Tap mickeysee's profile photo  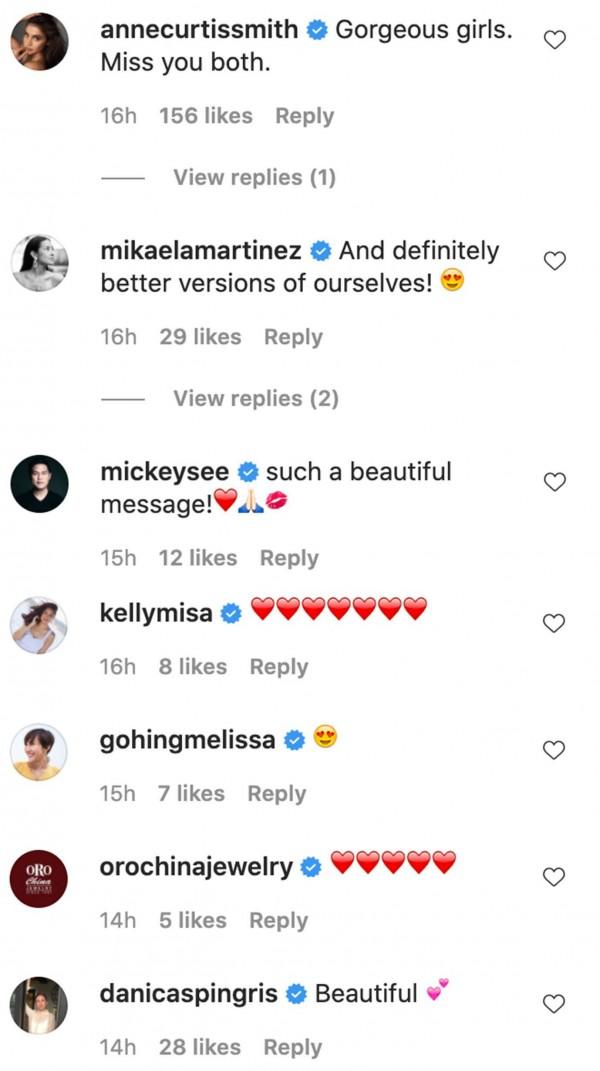(39, 484)
